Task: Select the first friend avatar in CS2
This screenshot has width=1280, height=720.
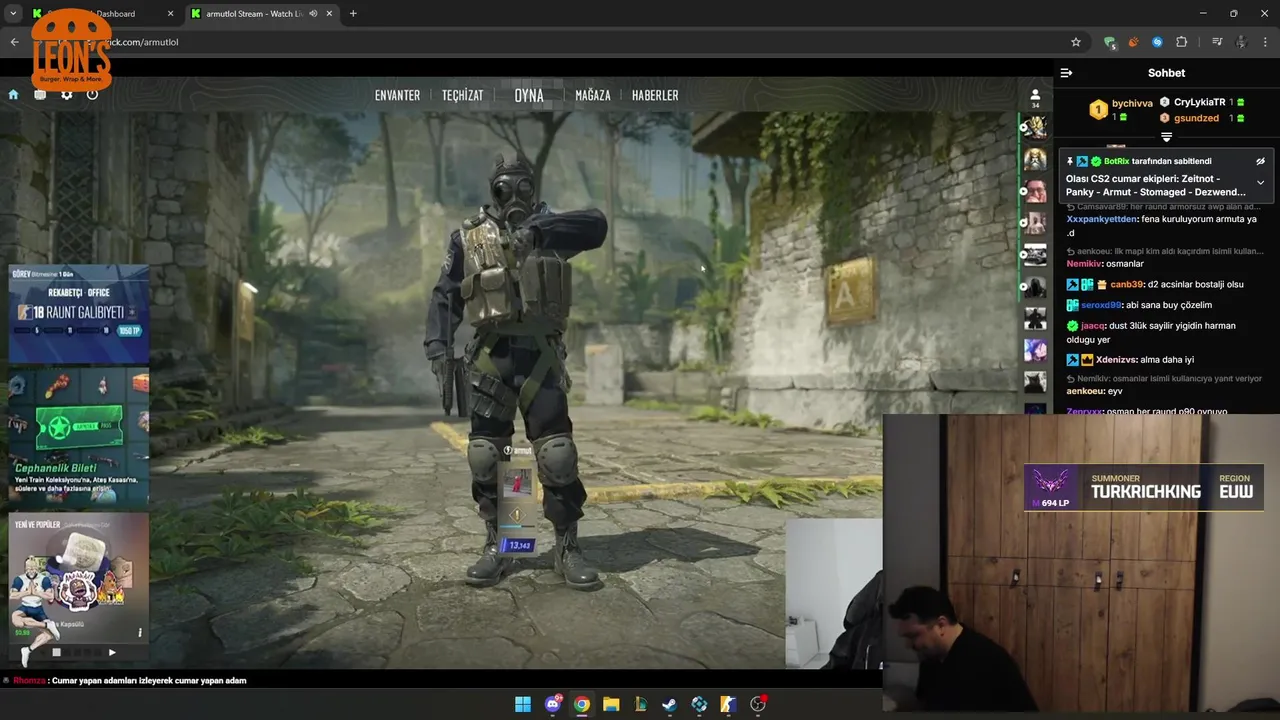Action: (x=1035, y=127)
